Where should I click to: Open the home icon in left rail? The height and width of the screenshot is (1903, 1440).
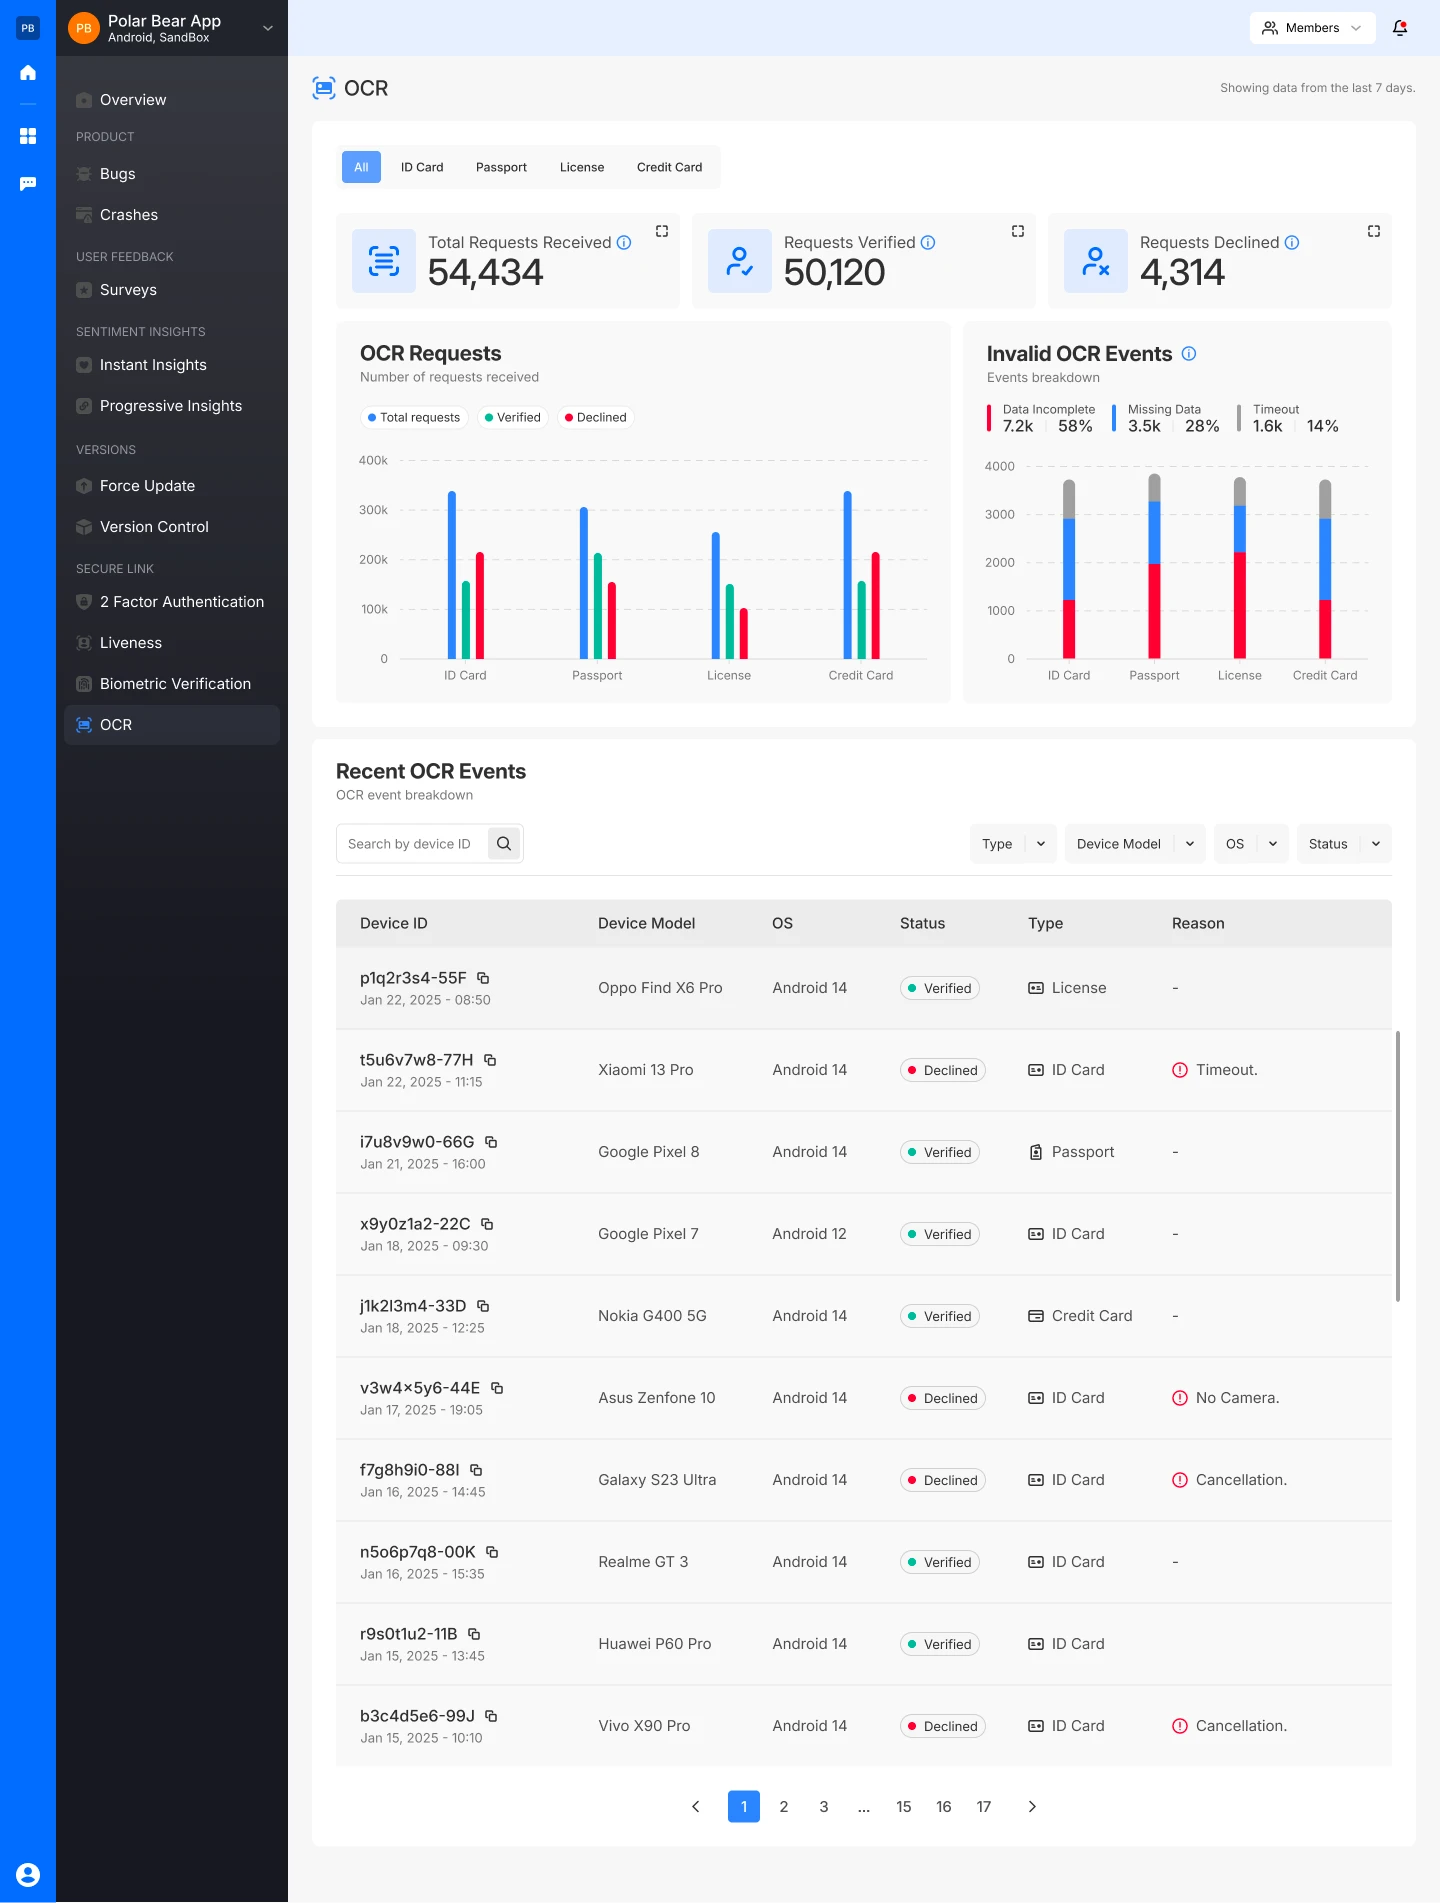click(28, 72)
